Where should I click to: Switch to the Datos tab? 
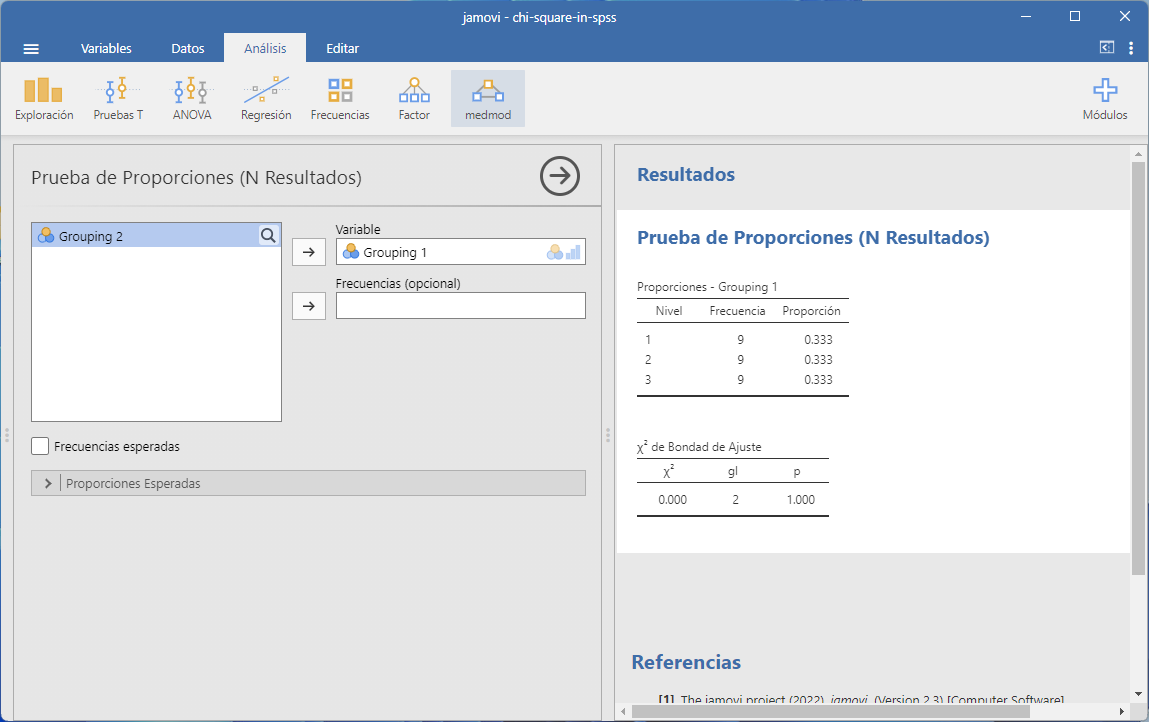pyautogui.click(x=188, y=48)
